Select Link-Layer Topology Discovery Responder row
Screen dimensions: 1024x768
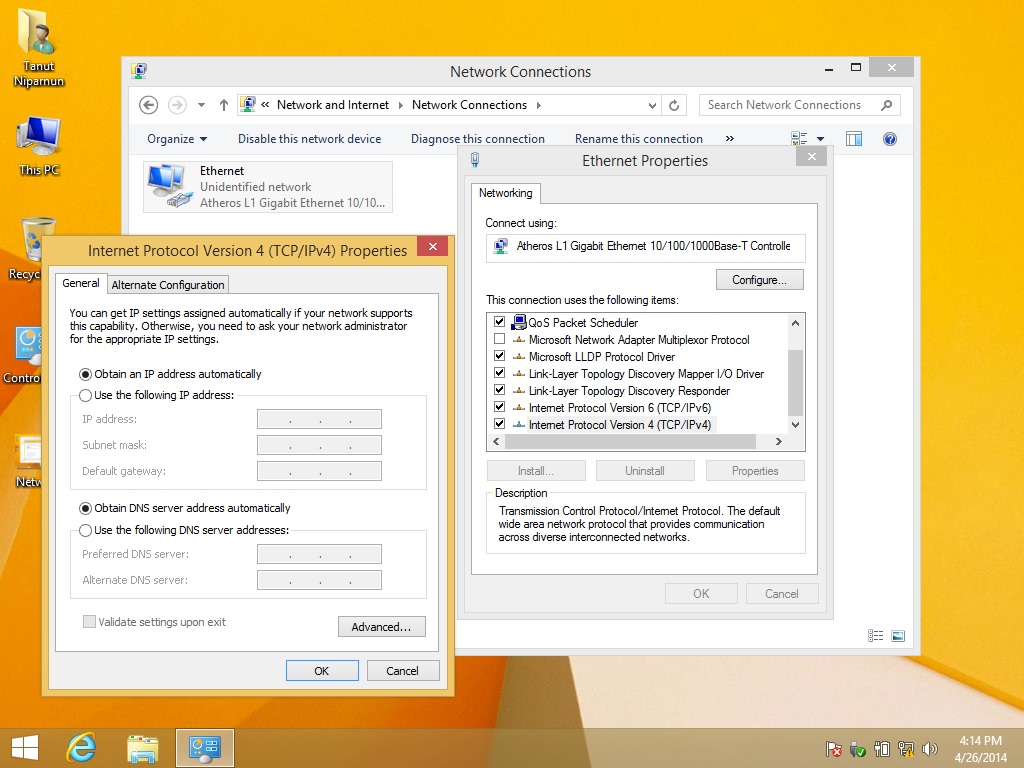coord(630,391)
